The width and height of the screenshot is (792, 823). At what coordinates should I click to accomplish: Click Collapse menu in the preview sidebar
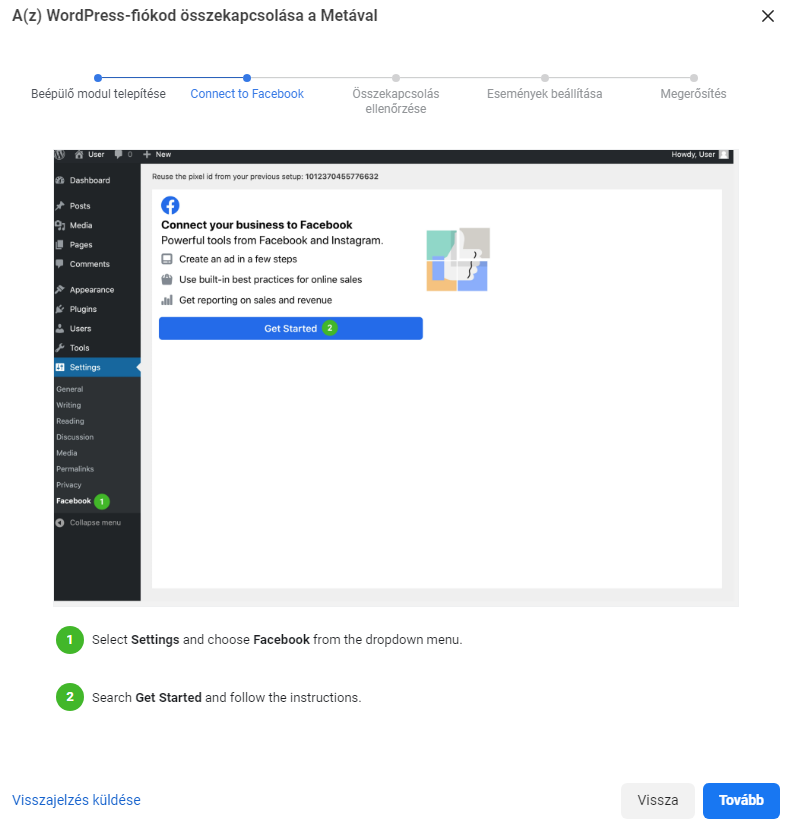coord(89,523)
